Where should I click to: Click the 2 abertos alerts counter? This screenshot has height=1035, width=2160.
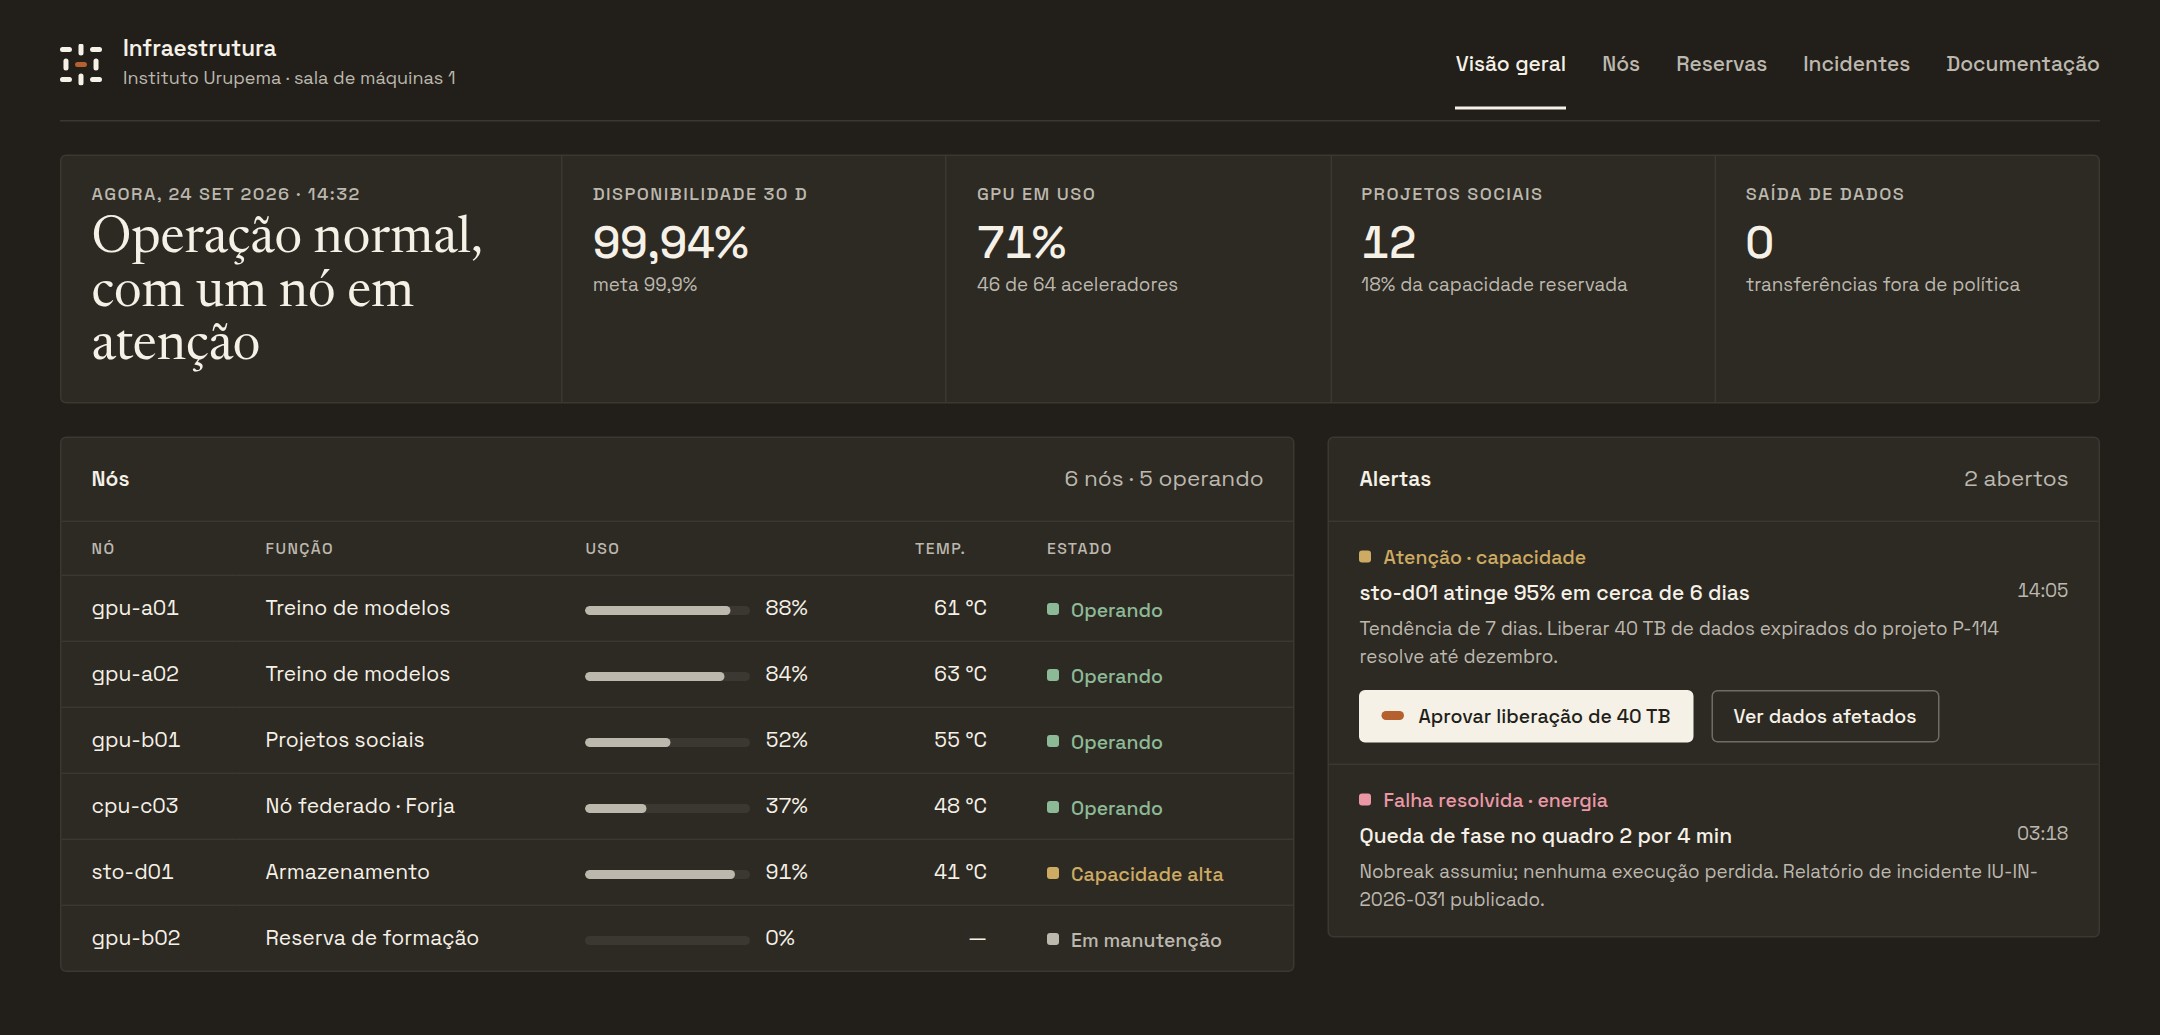(2016, 479)
